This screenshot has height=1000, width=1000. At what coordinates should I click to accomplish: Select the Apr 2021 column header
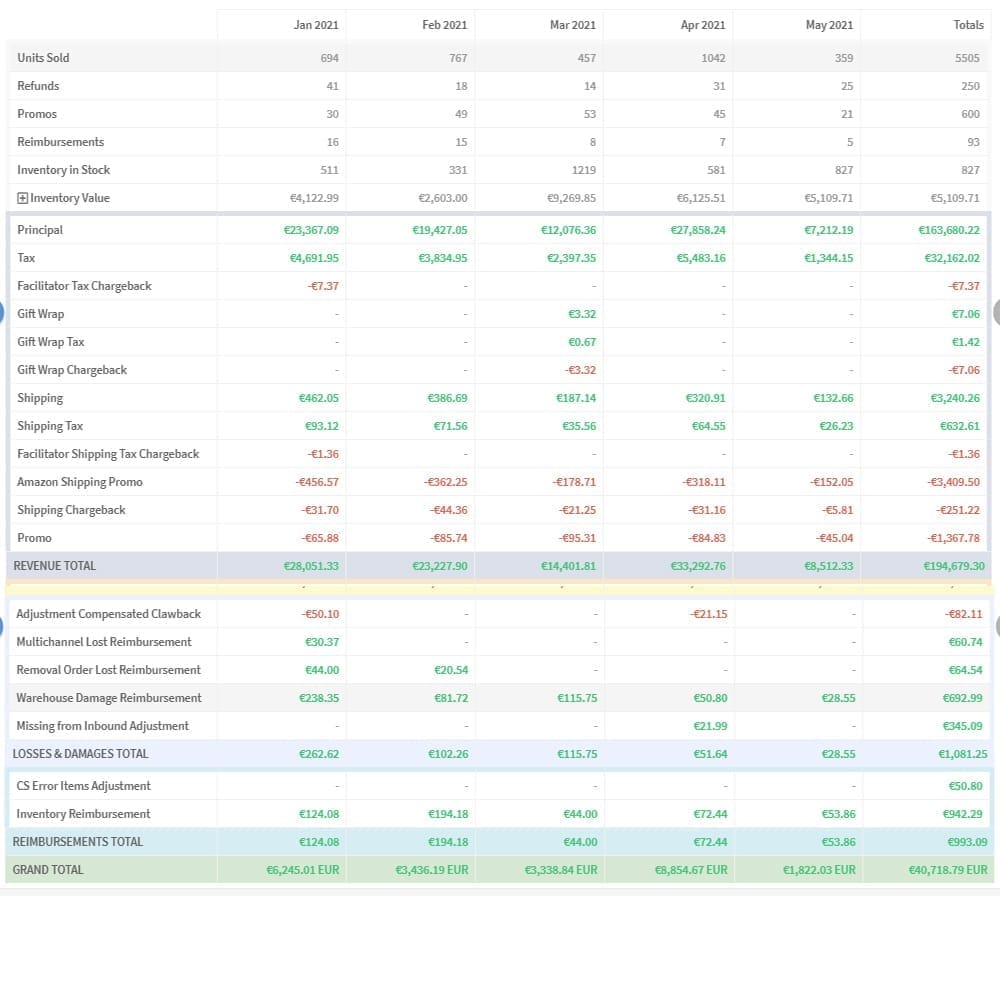(x=703, y=25)
